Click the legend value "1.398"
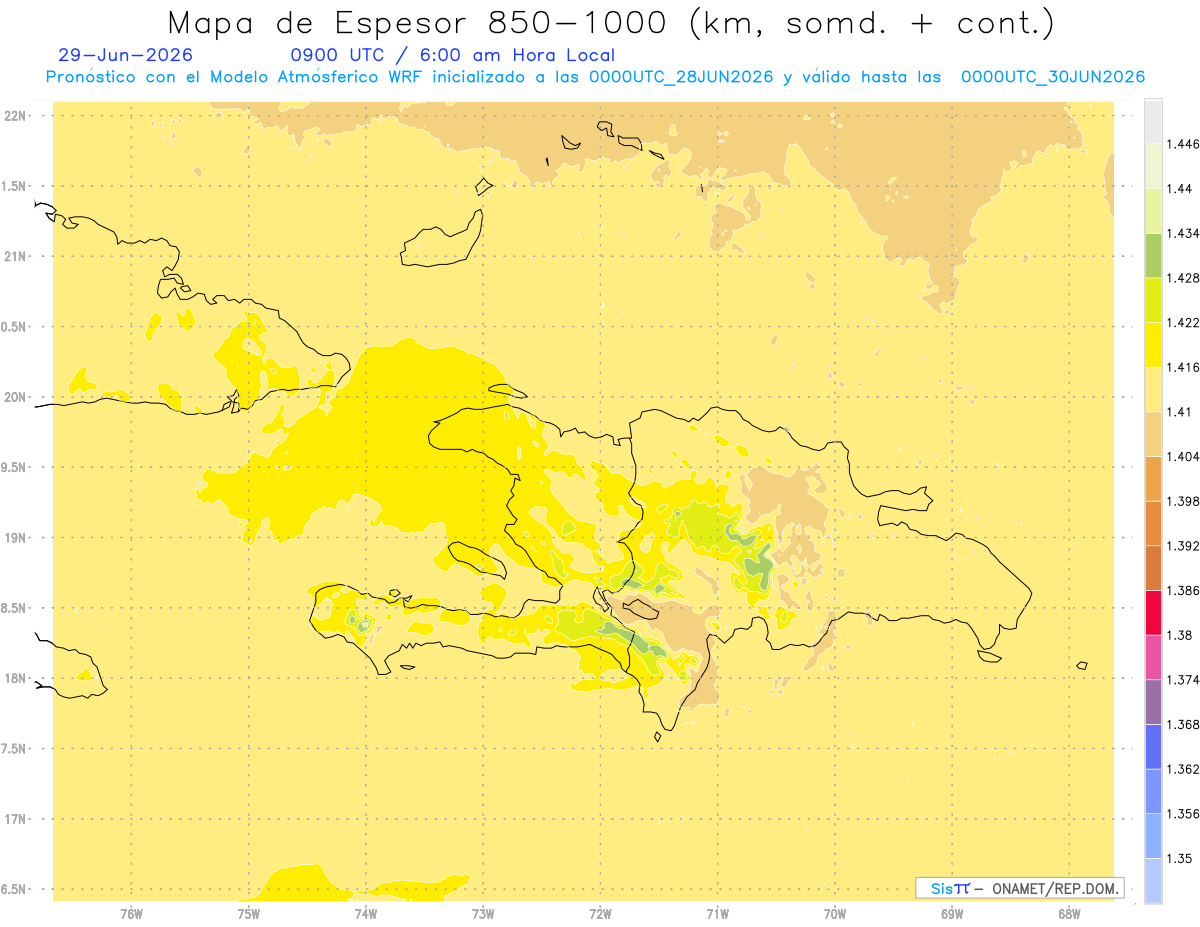The image size is (1200, 927). click(x=1183, y=501)
